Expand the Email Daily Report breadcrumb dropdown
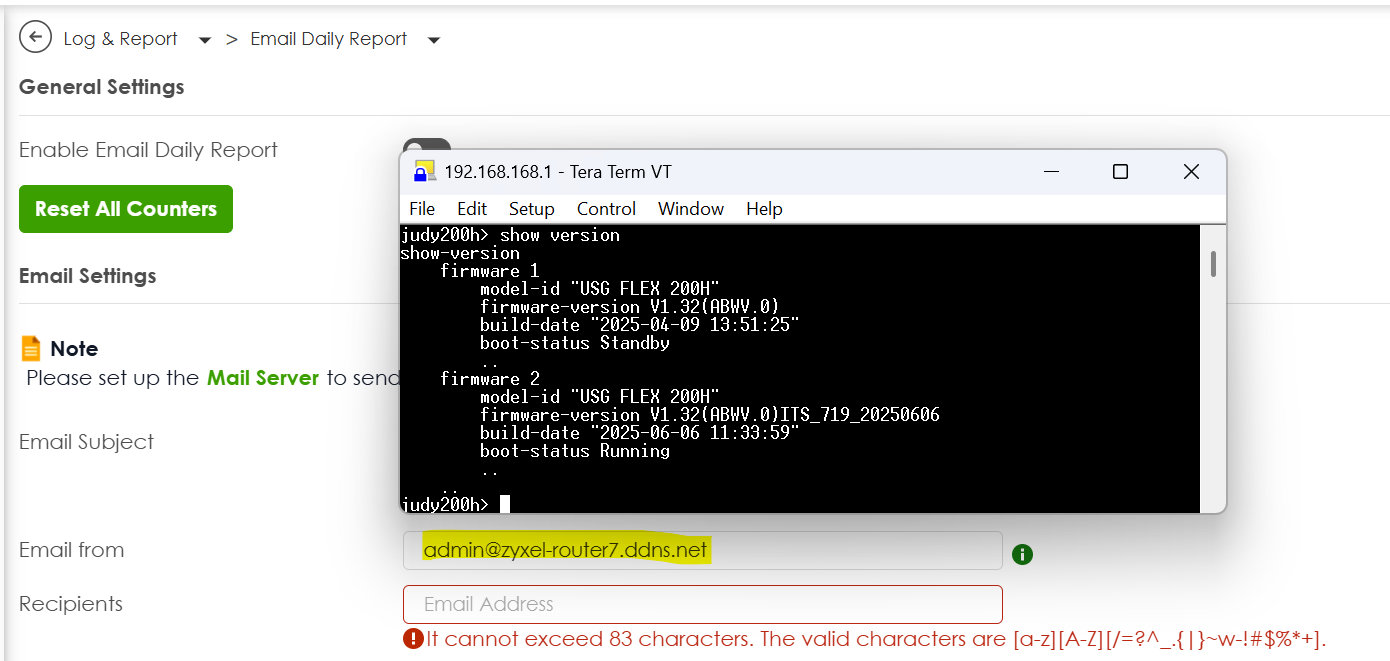Screen dimensions: 1390x661 point(434,40)
